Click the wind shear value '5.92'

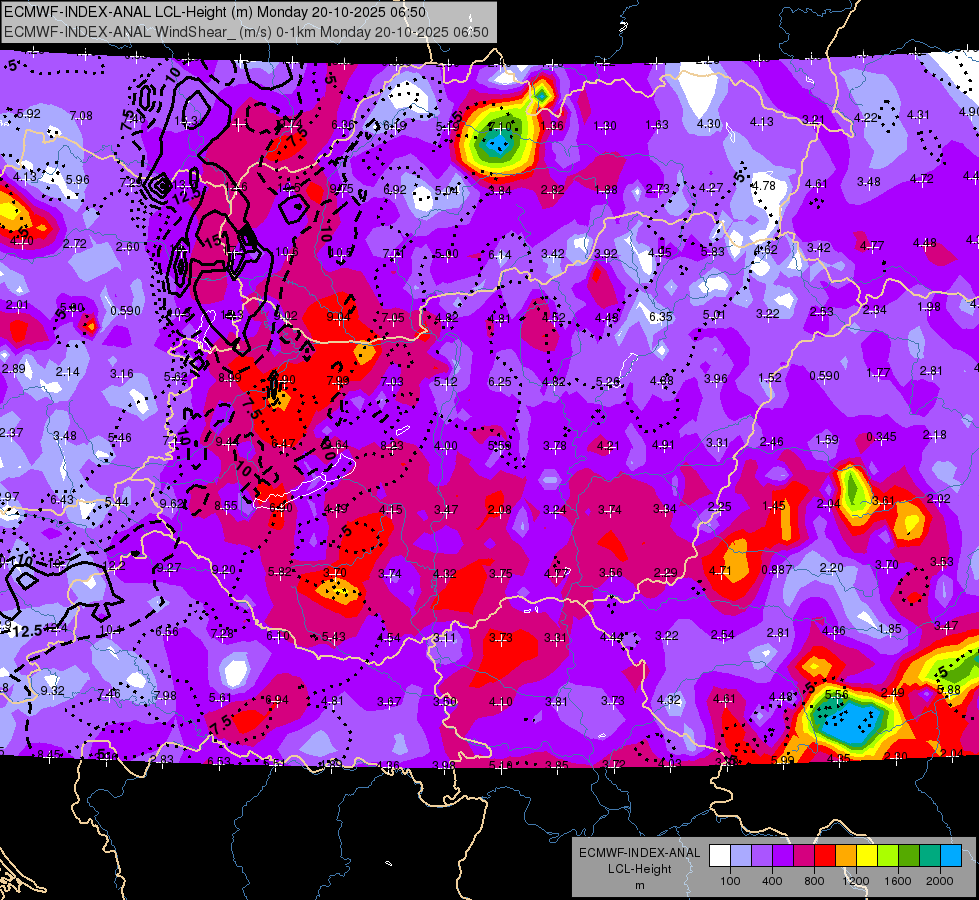[29, 114]
